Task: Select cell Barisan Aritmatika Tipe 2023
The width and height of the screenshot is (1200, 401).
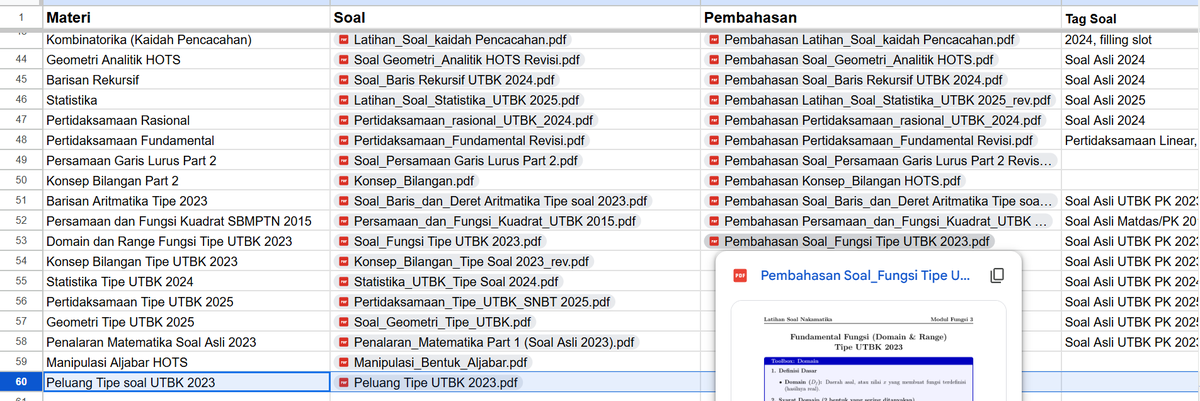Action: [x=185, y=201]
